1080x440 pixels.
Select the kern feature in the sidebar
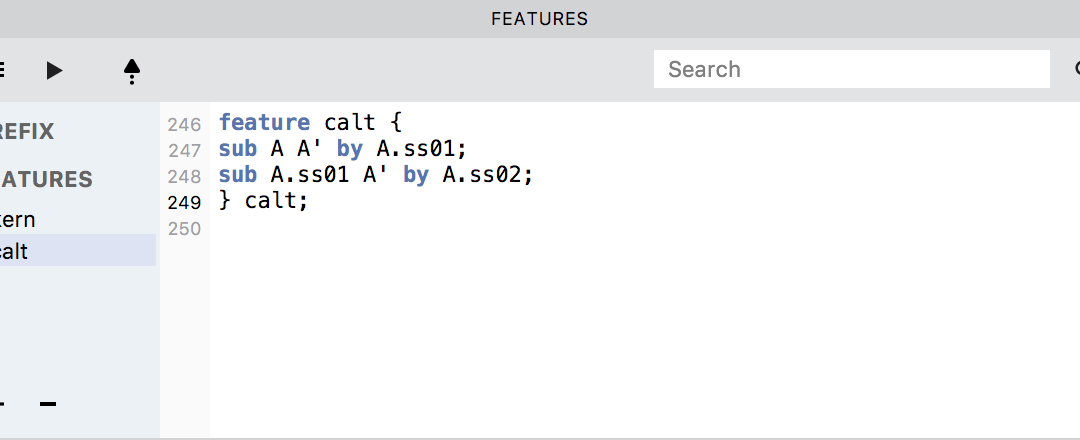click(x=18, y=220)
